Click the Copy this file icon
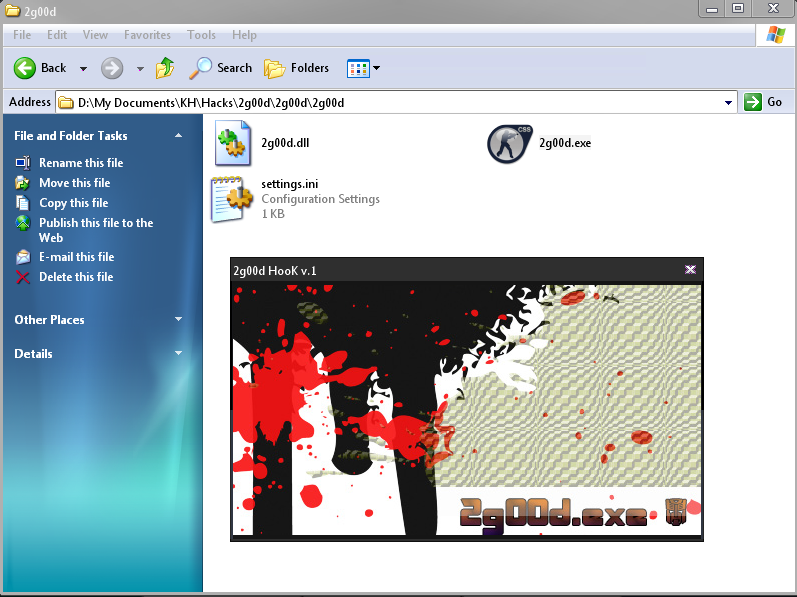 23,203
